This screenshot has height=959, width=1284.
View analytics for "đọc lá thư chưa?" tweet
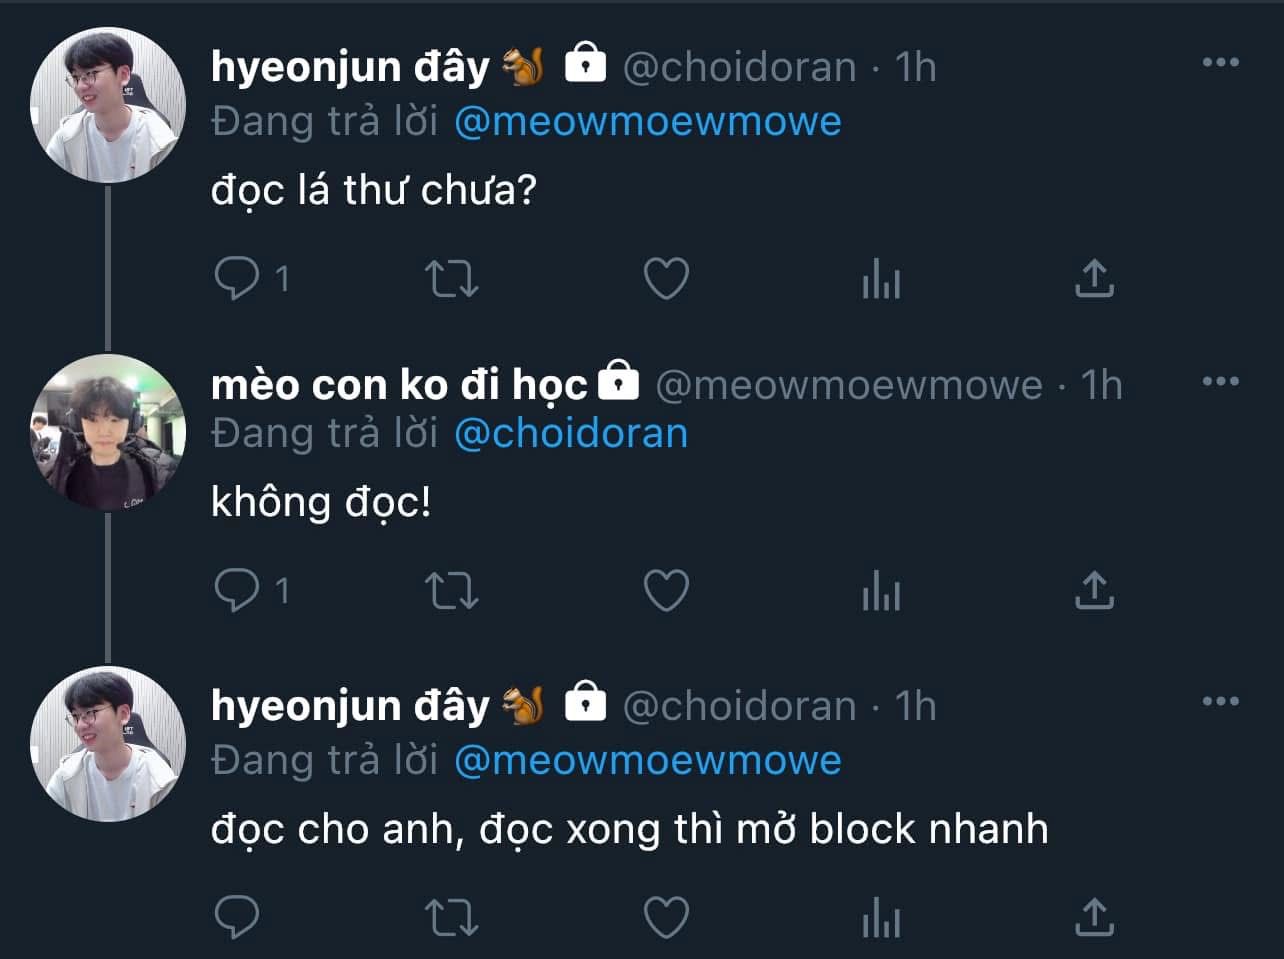(880, 279)
